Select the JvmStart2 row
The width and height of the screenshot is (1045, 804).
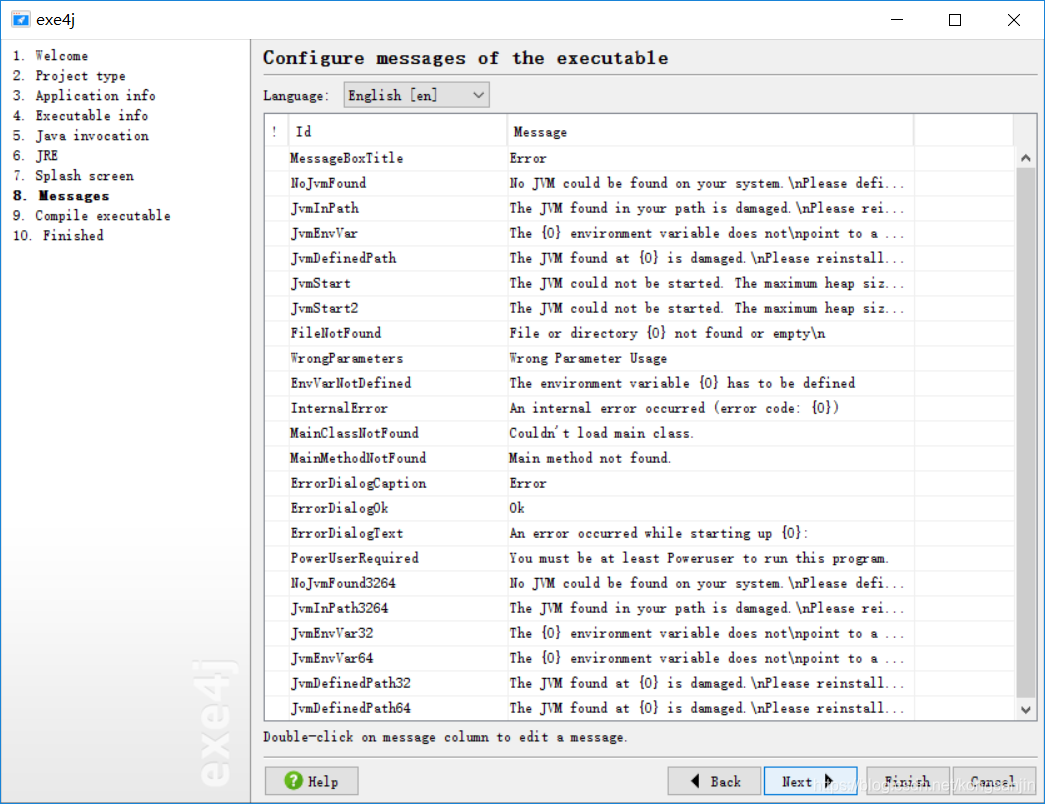(640, 309)
